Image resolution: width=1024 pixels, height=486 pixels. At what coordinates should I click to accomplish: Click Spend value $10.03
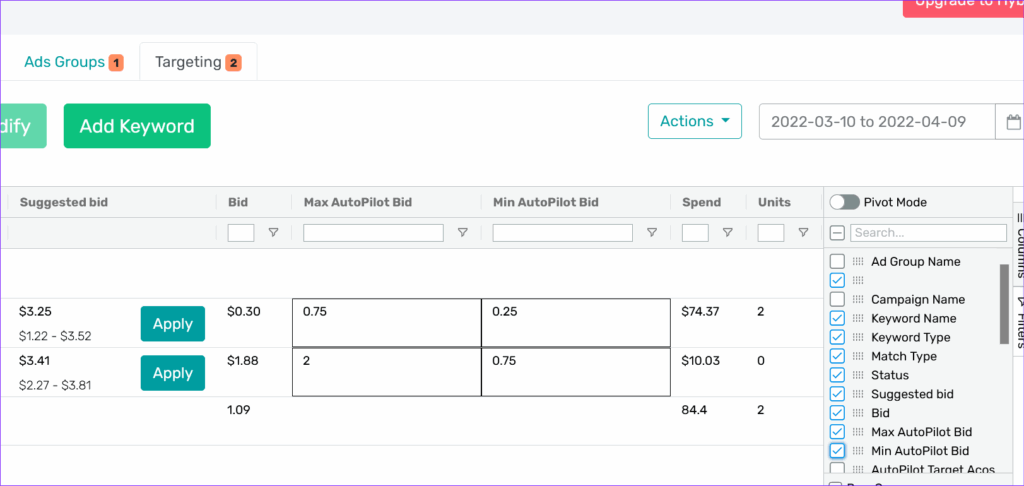[700, 361]
